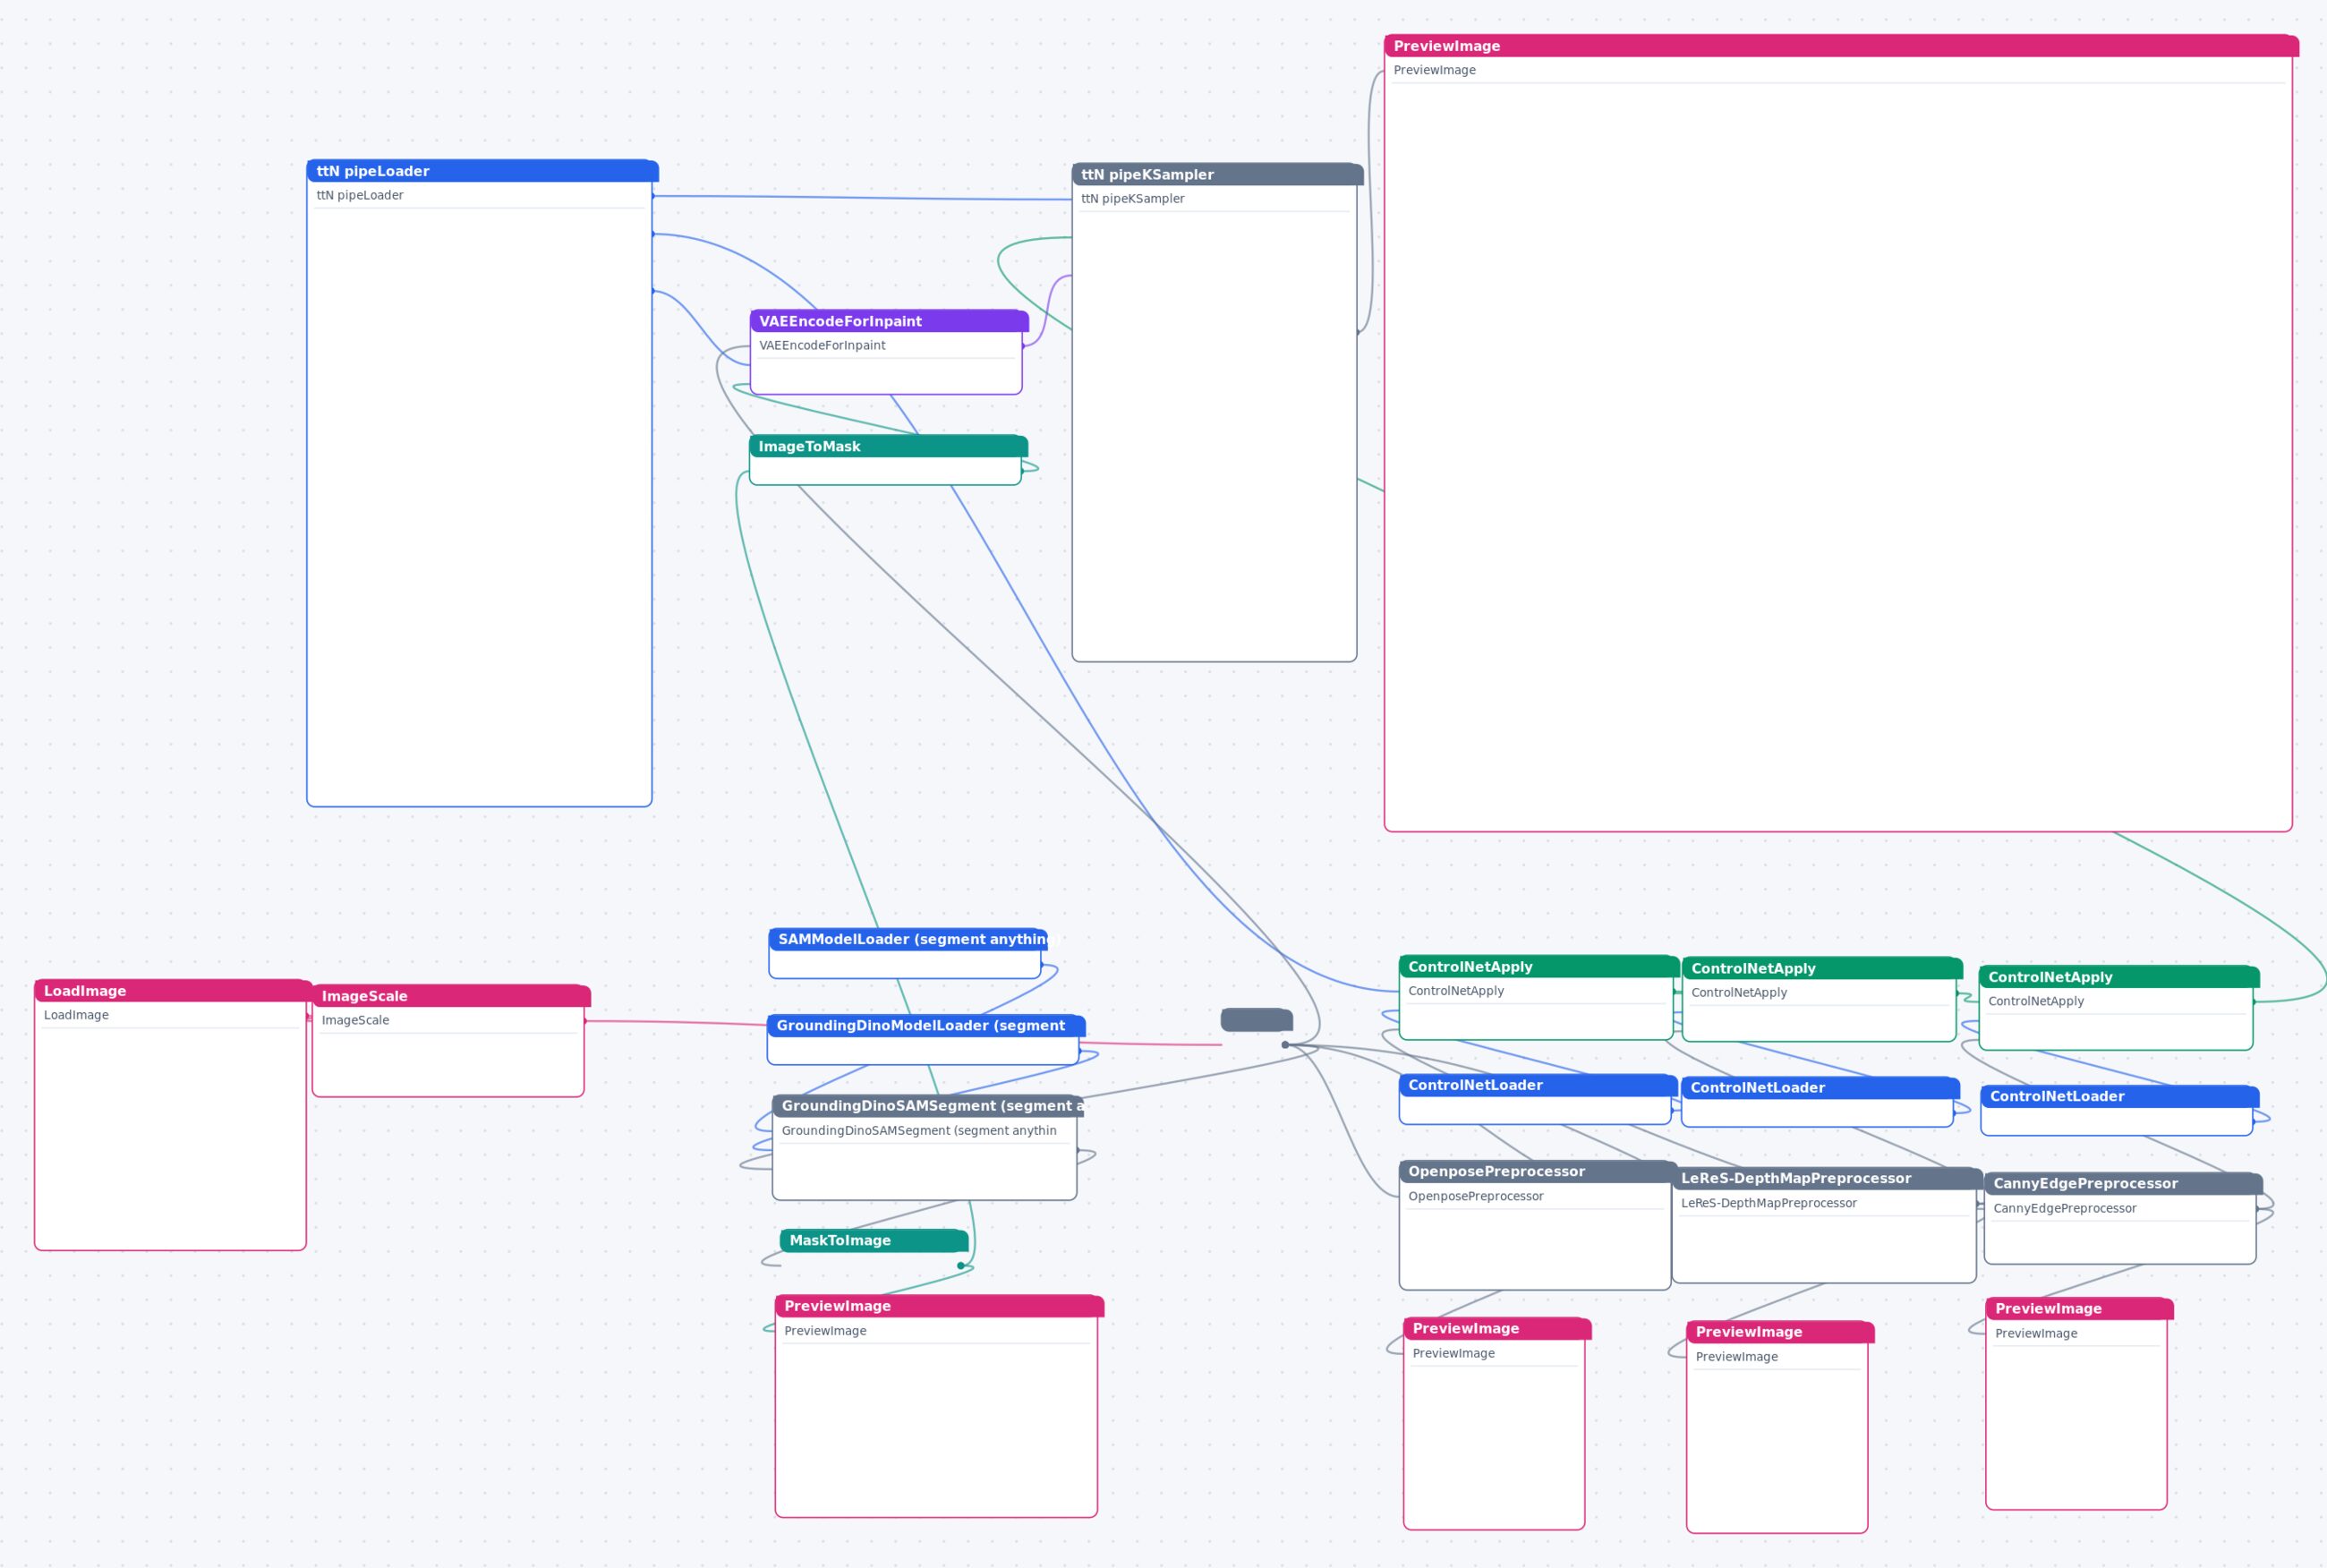Pick the SAMModelLoader (segment anything) node
Image resolution: width=2327 pixels, height=1568 pixels.
point(907,953)
